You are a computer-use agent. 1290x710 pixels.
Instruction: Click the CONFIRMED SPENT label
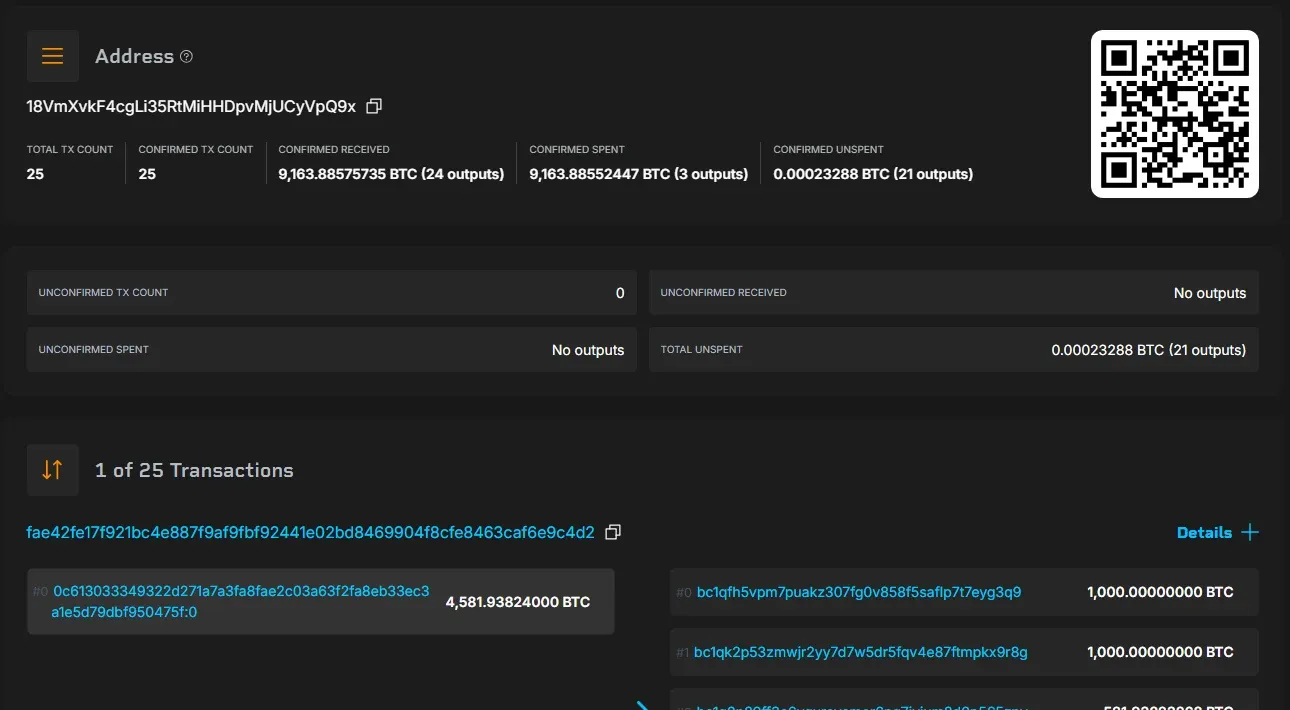577,149
